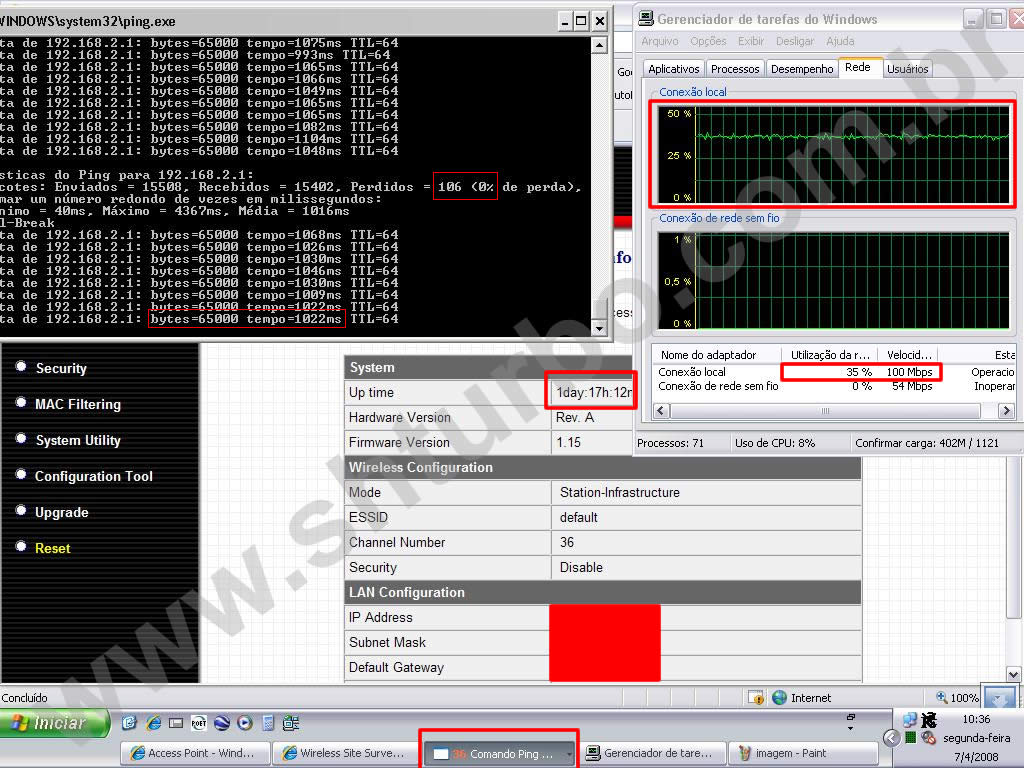The width and height of the screenshot is (1024, 768).
Task: Minimize the ping.exe console window
Action: [566, 21]
